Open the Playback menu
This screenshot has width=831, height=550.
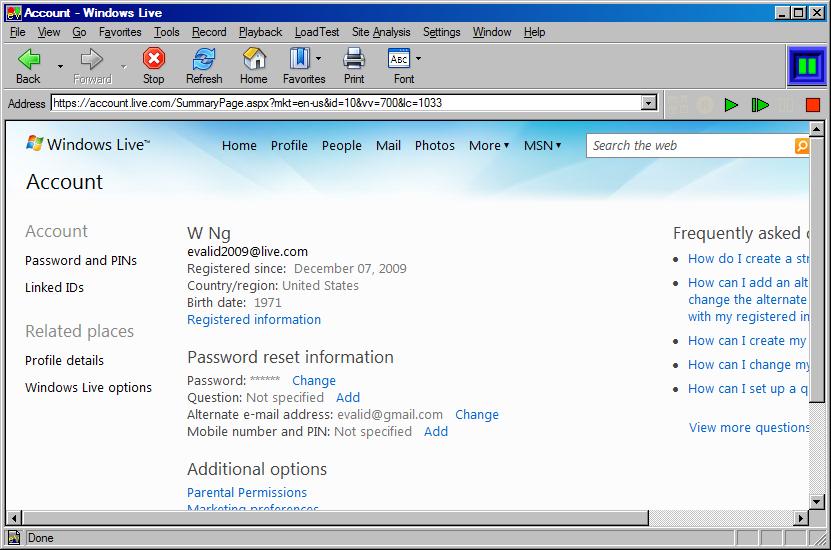pyautogui.click(x=260, y=32)
